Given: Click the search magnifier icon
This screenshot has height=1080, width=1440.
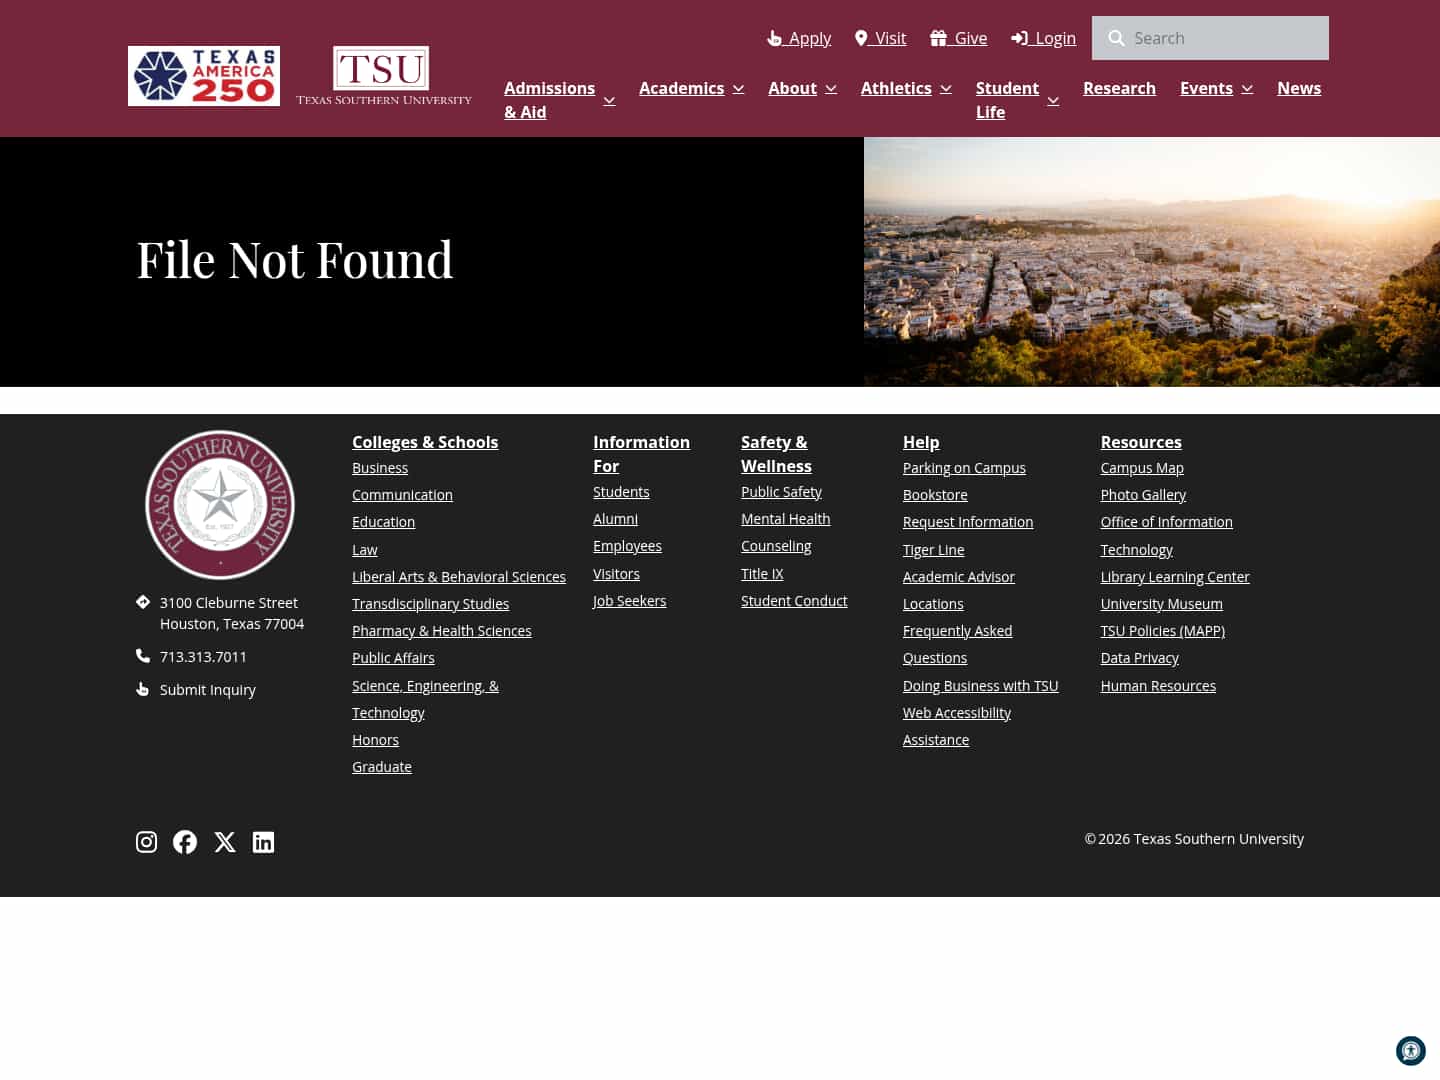Looking at the screenshot, I should pyautogui.click(x=1116, y=38).
